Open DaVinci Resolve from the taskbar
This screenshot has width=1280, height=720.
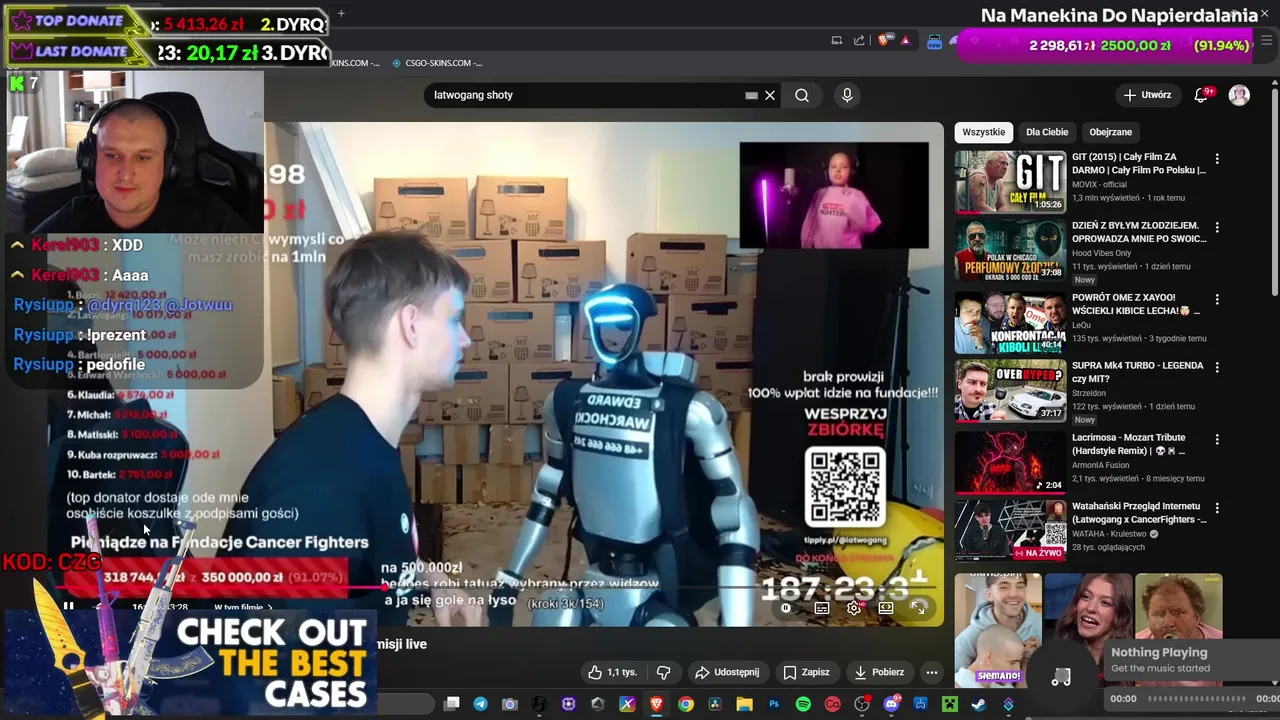pyautogui.click(x=715, y=704)
